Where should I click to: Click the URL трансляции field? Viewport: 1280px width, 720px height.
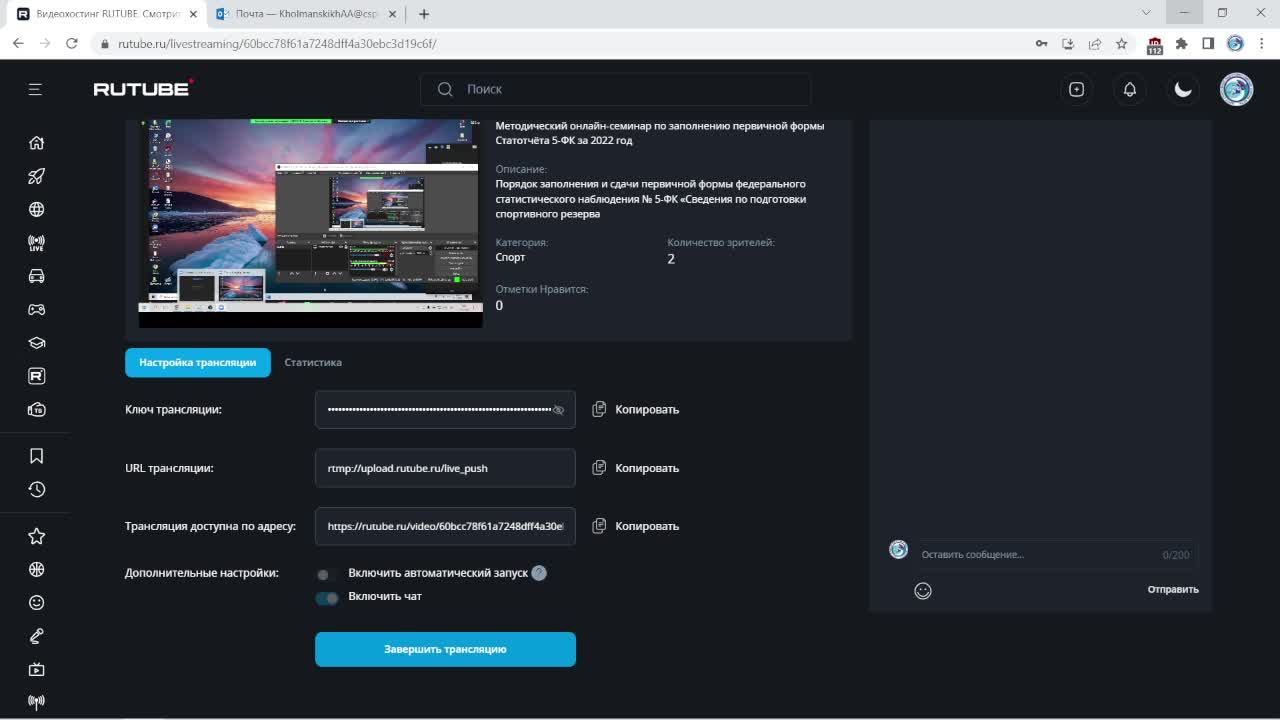(x=445, y=468)
